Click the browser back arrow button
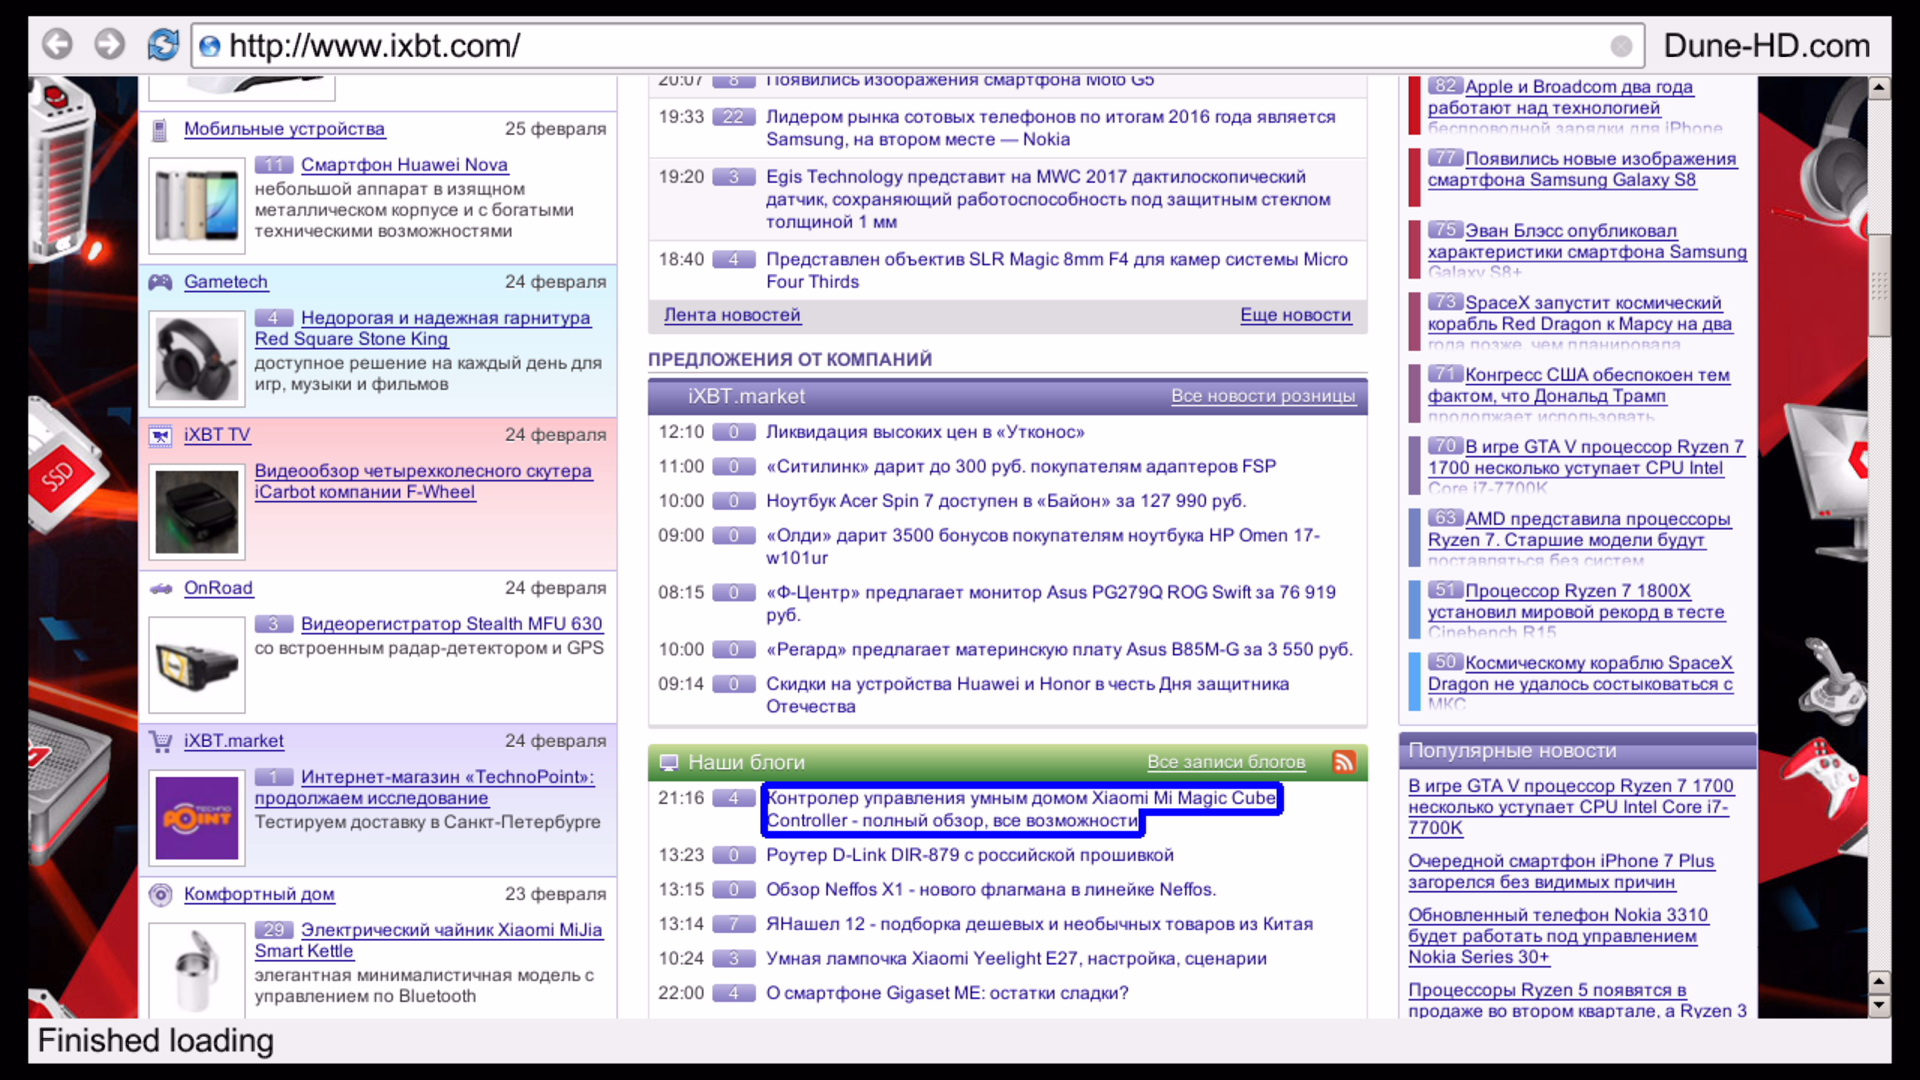Image resolution: width=1920 pixels, height=1080 pixels. (x=58, y=45)
